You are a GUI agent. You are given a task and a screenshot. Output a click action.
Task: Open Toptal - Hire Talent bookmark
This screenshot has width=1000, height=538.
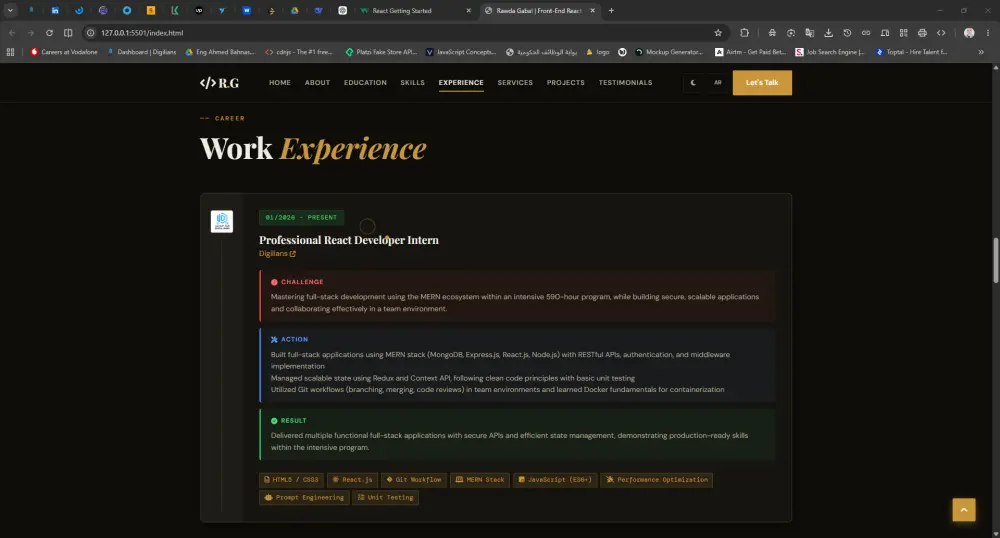pyautogui.click(x=911, y=52)
